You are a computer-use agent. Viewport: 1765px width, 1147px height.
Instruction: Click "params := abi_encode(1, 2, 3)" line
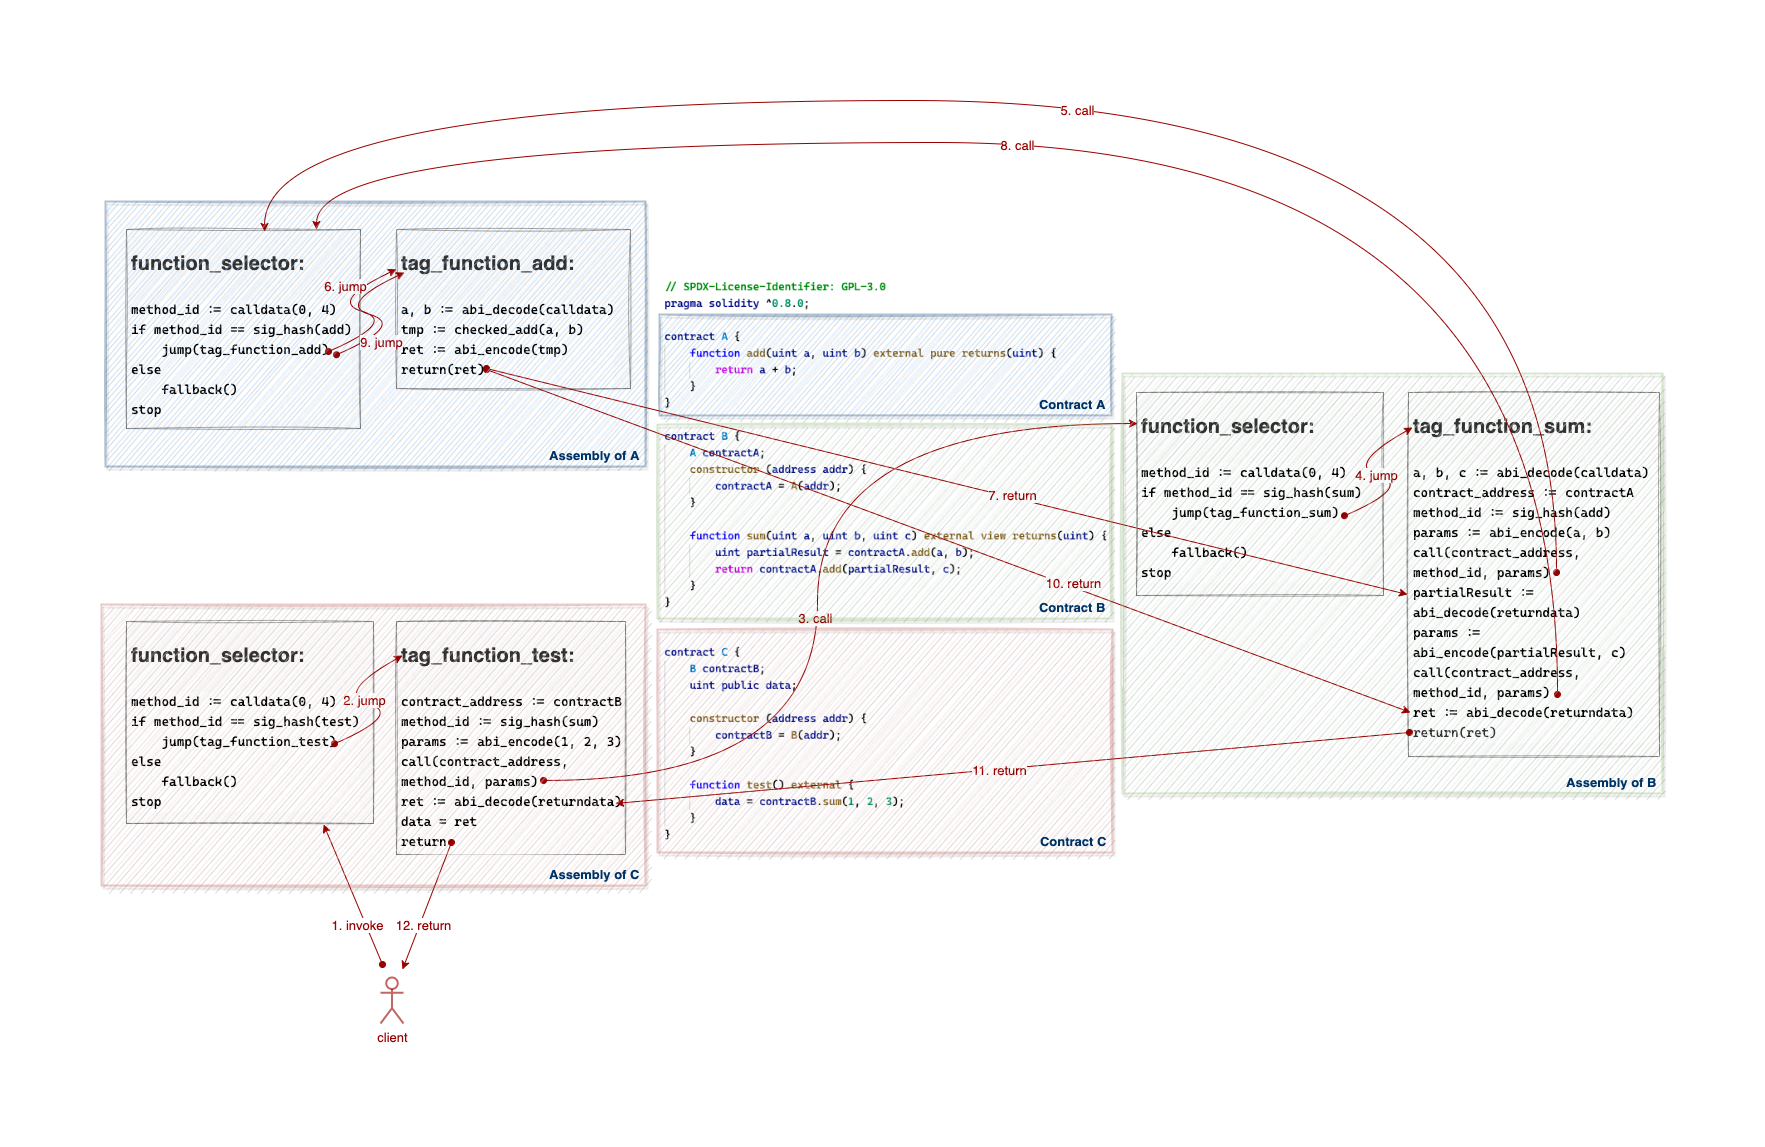click(x=511, y=742)
